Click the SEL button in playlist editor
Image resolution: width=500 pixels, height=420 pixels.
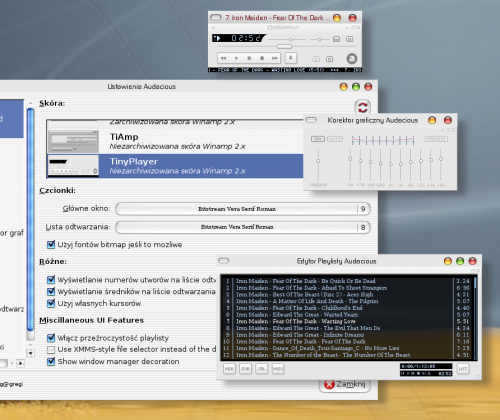click(262, 369)
